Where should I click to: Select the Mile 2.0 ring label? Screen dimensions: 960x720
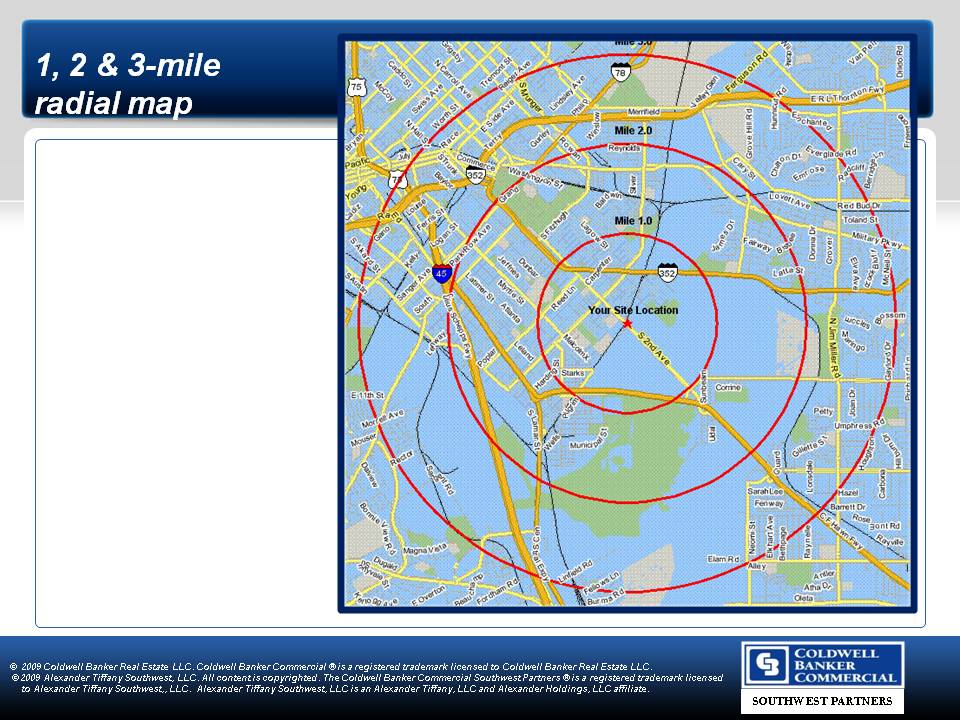coord(633,131)
